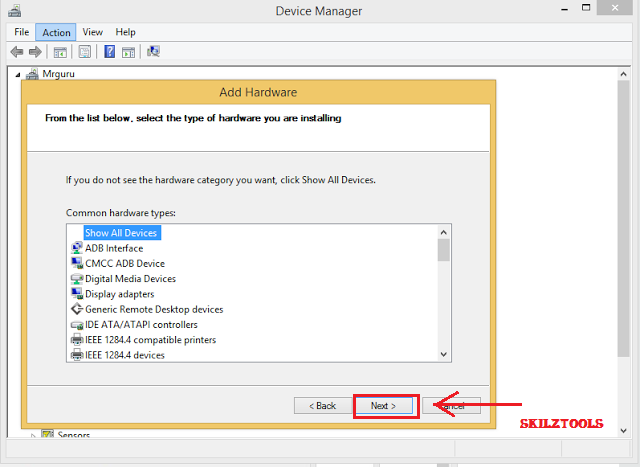Click the Display adapters icon
The width and height of the screenshot is (640, 467).
[x=77, y=294]
